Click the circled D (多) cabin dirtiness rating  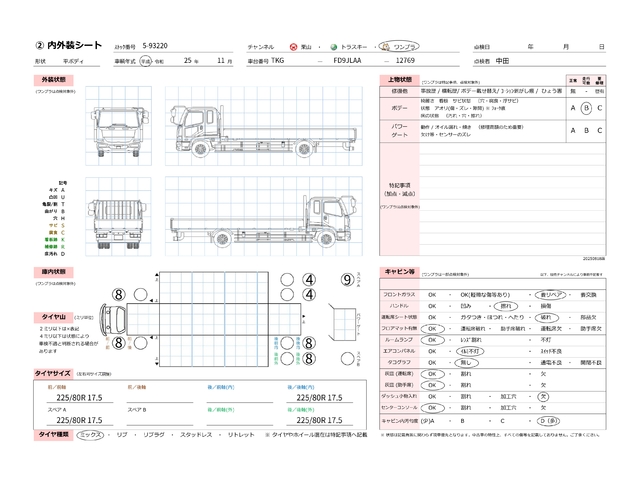(x=548, y=422)
